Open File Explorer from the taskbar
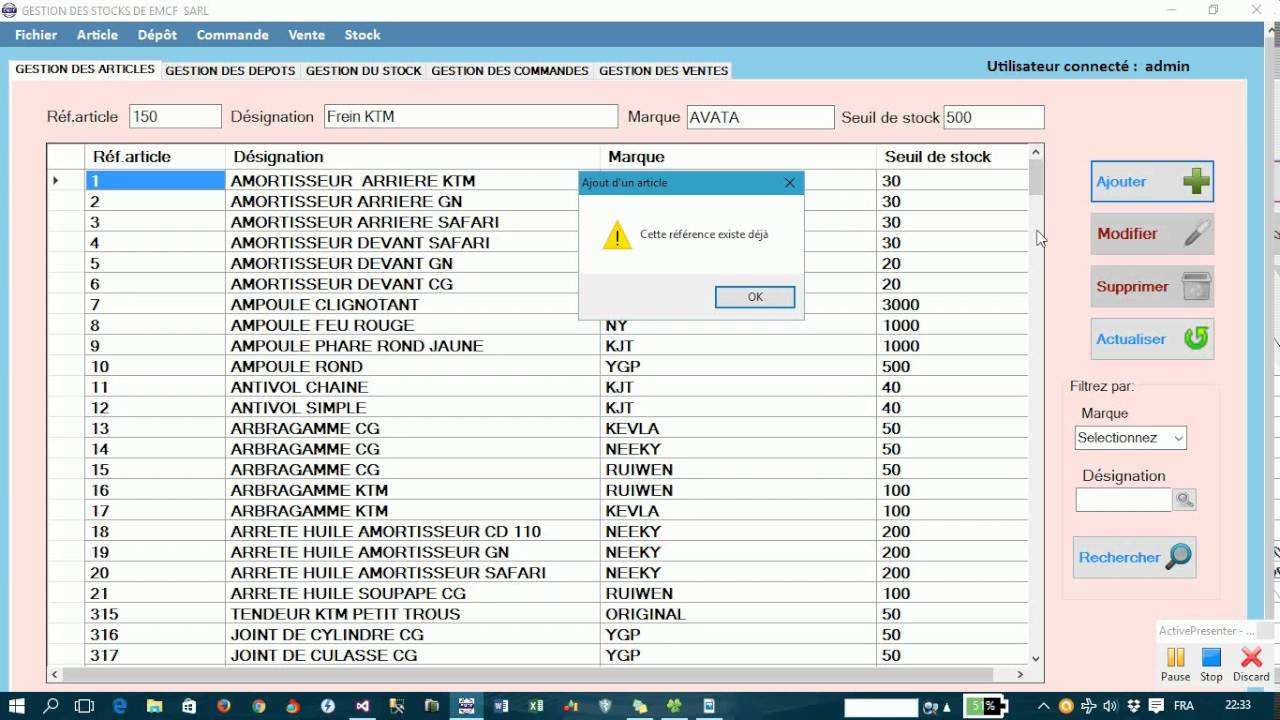 point(155,706)
